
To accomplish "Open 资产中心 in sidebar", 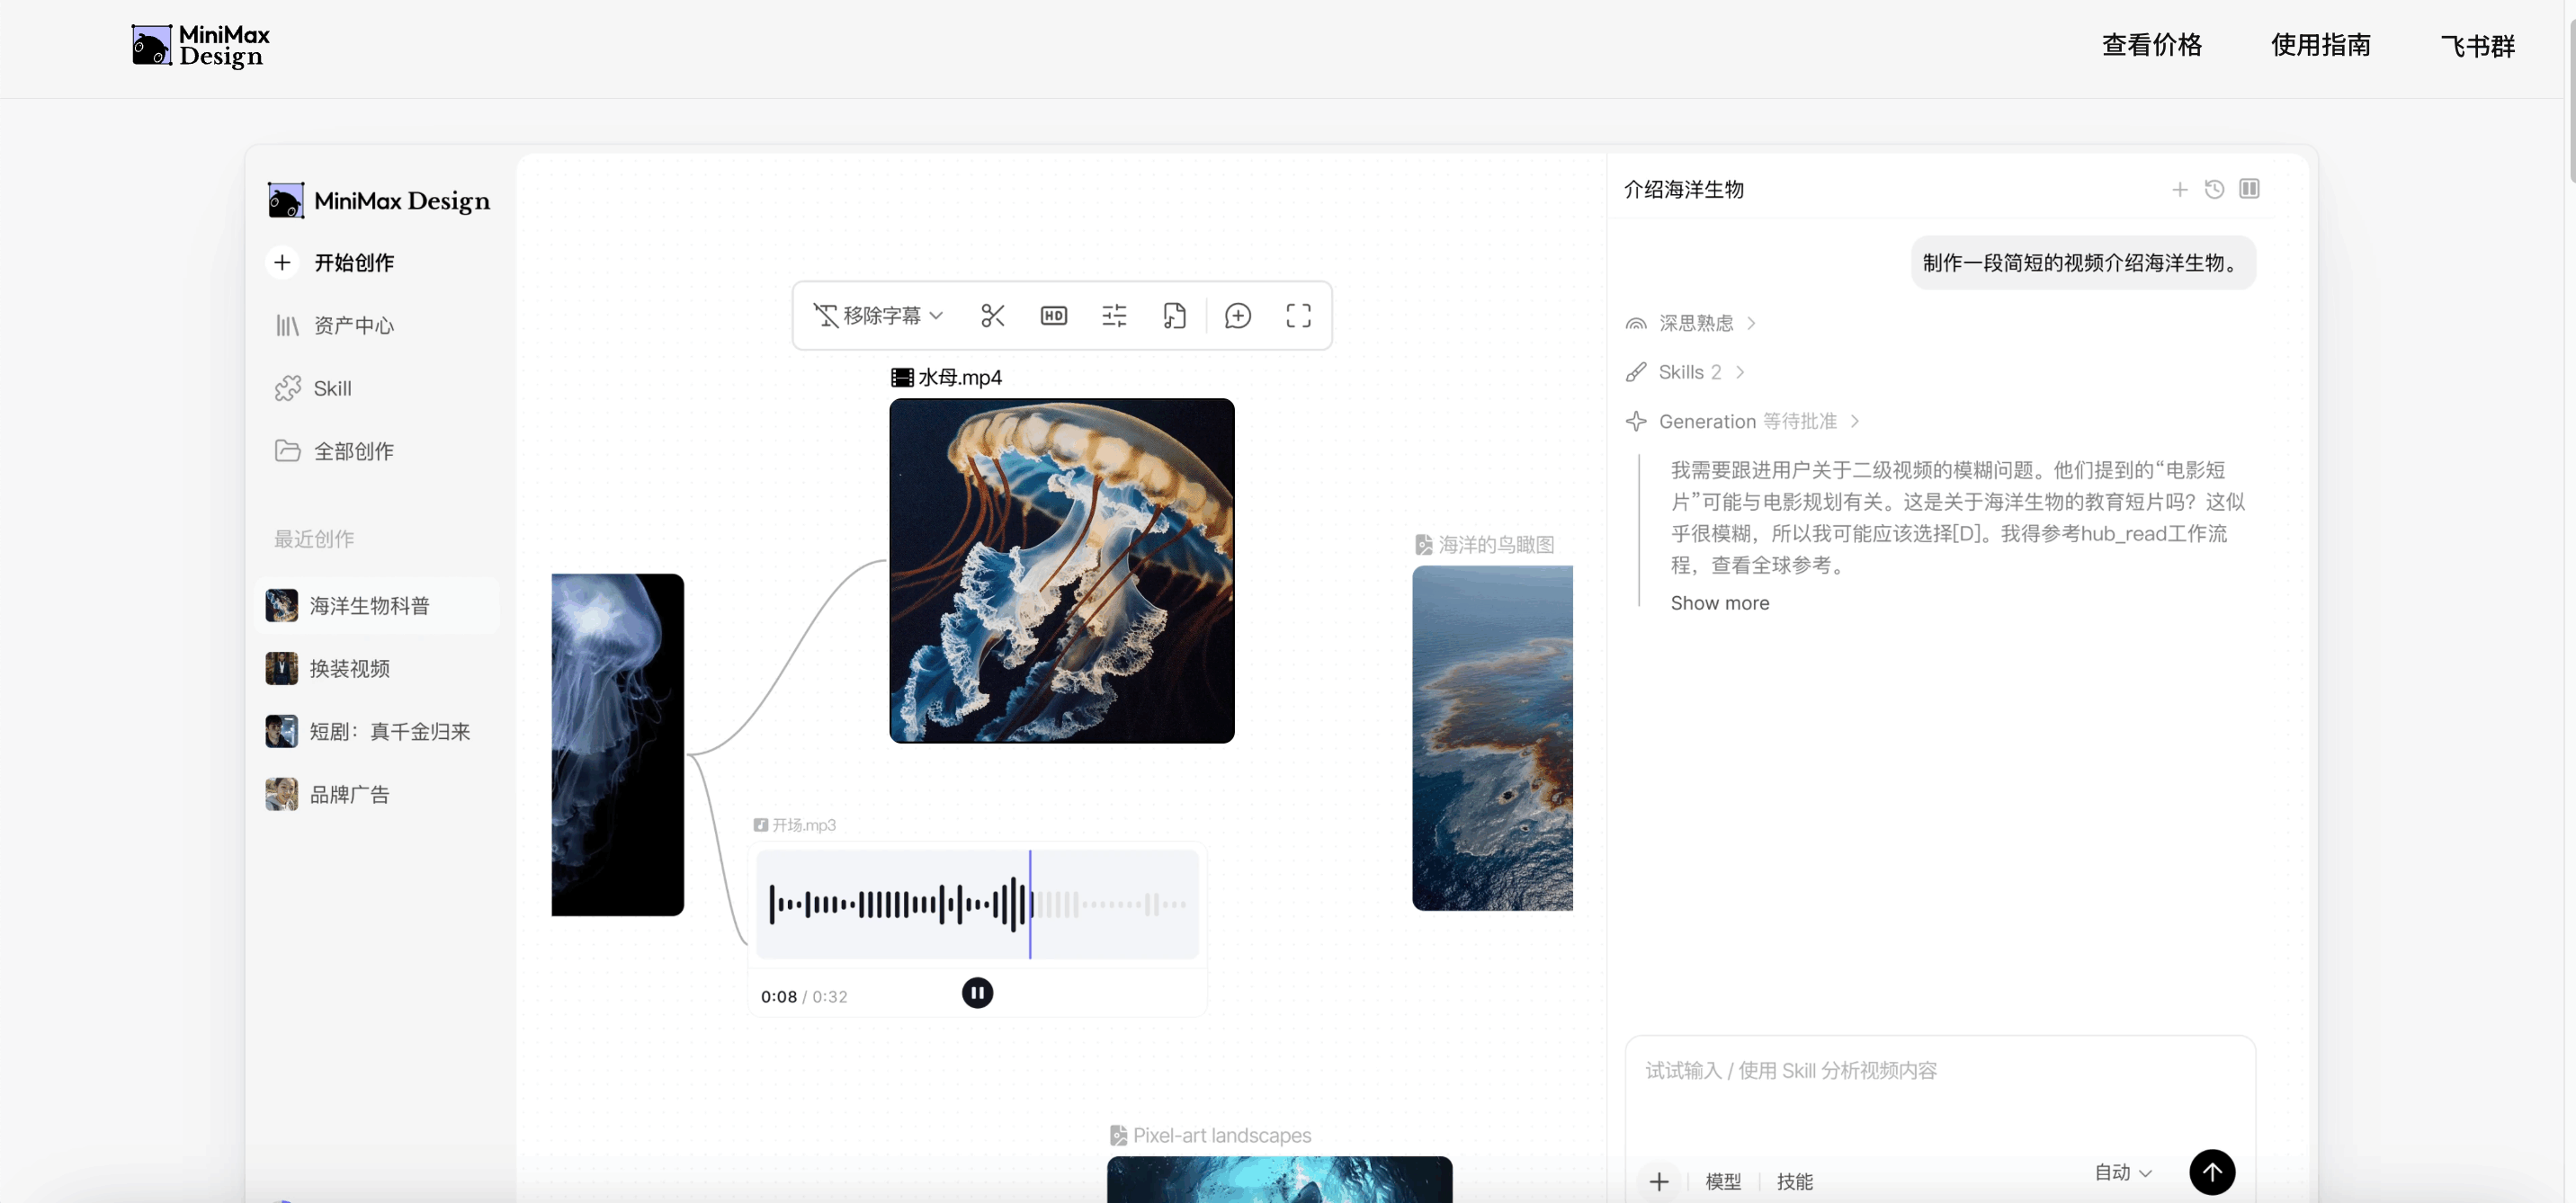I will (x=334, y=325).
